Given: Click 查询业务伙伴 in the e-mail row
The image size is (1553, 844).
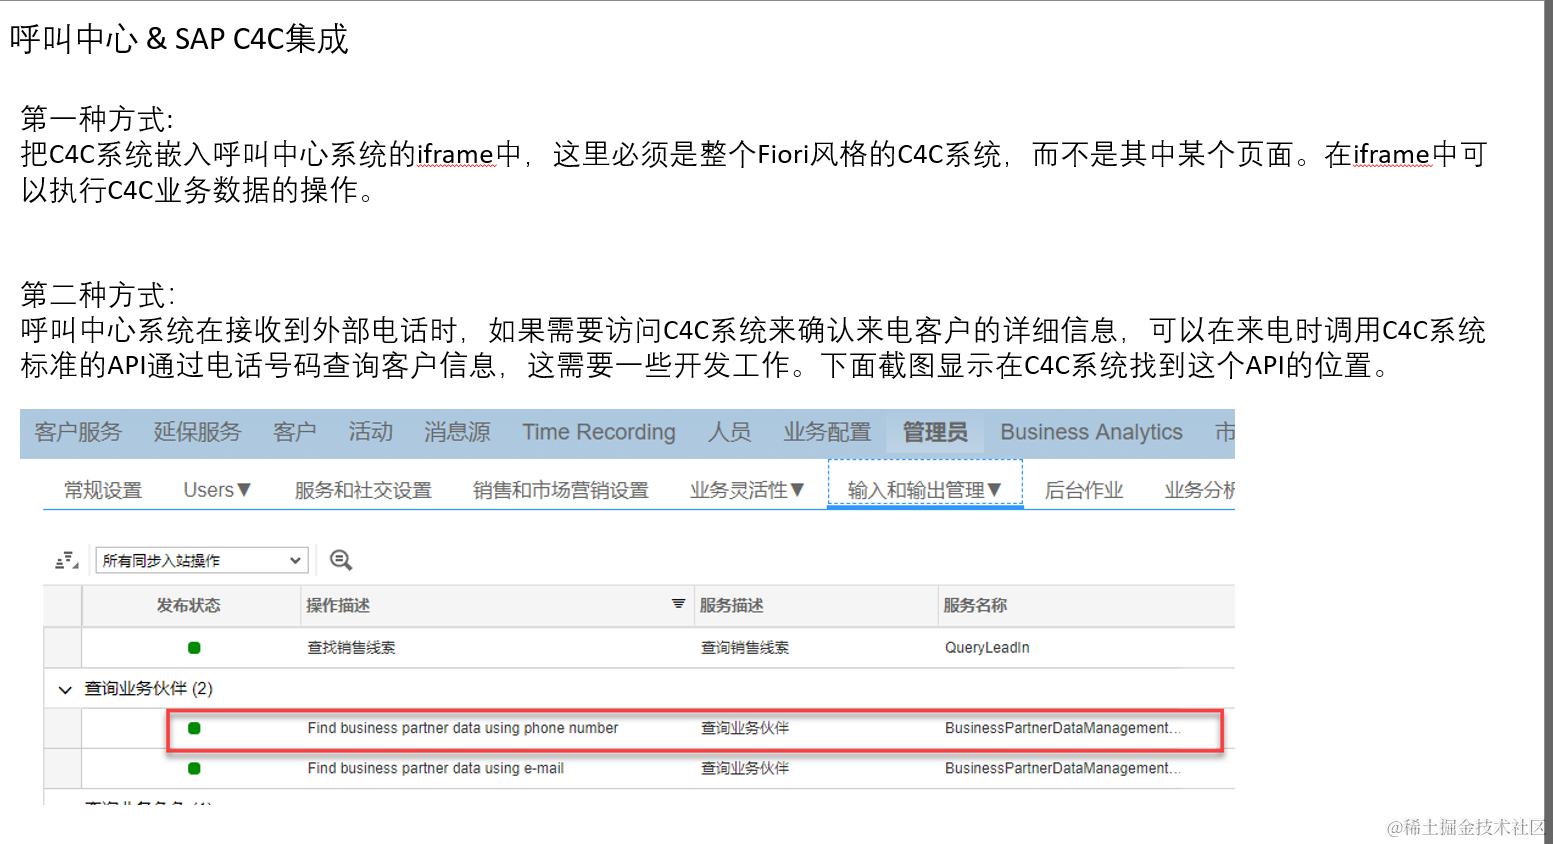Looking at the screenshot, I should (x=745, y=768).
